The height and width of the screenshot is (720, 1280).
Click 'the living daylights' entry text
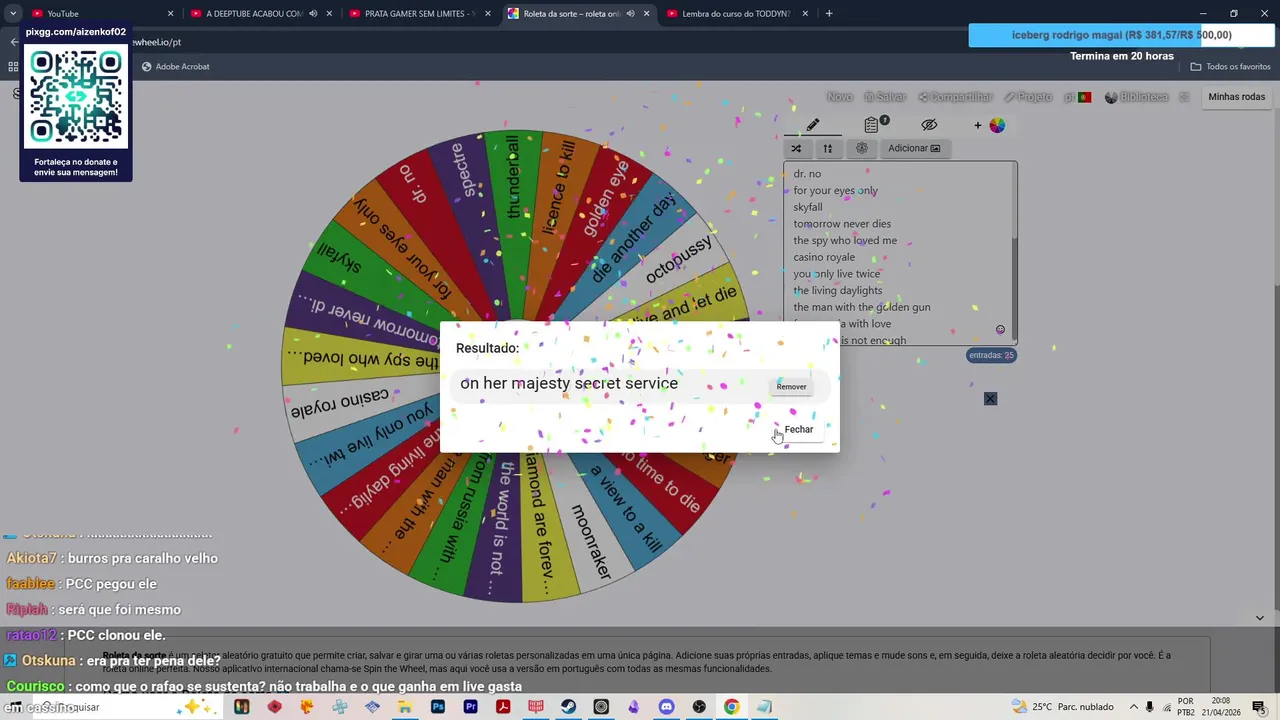[838, 290]
